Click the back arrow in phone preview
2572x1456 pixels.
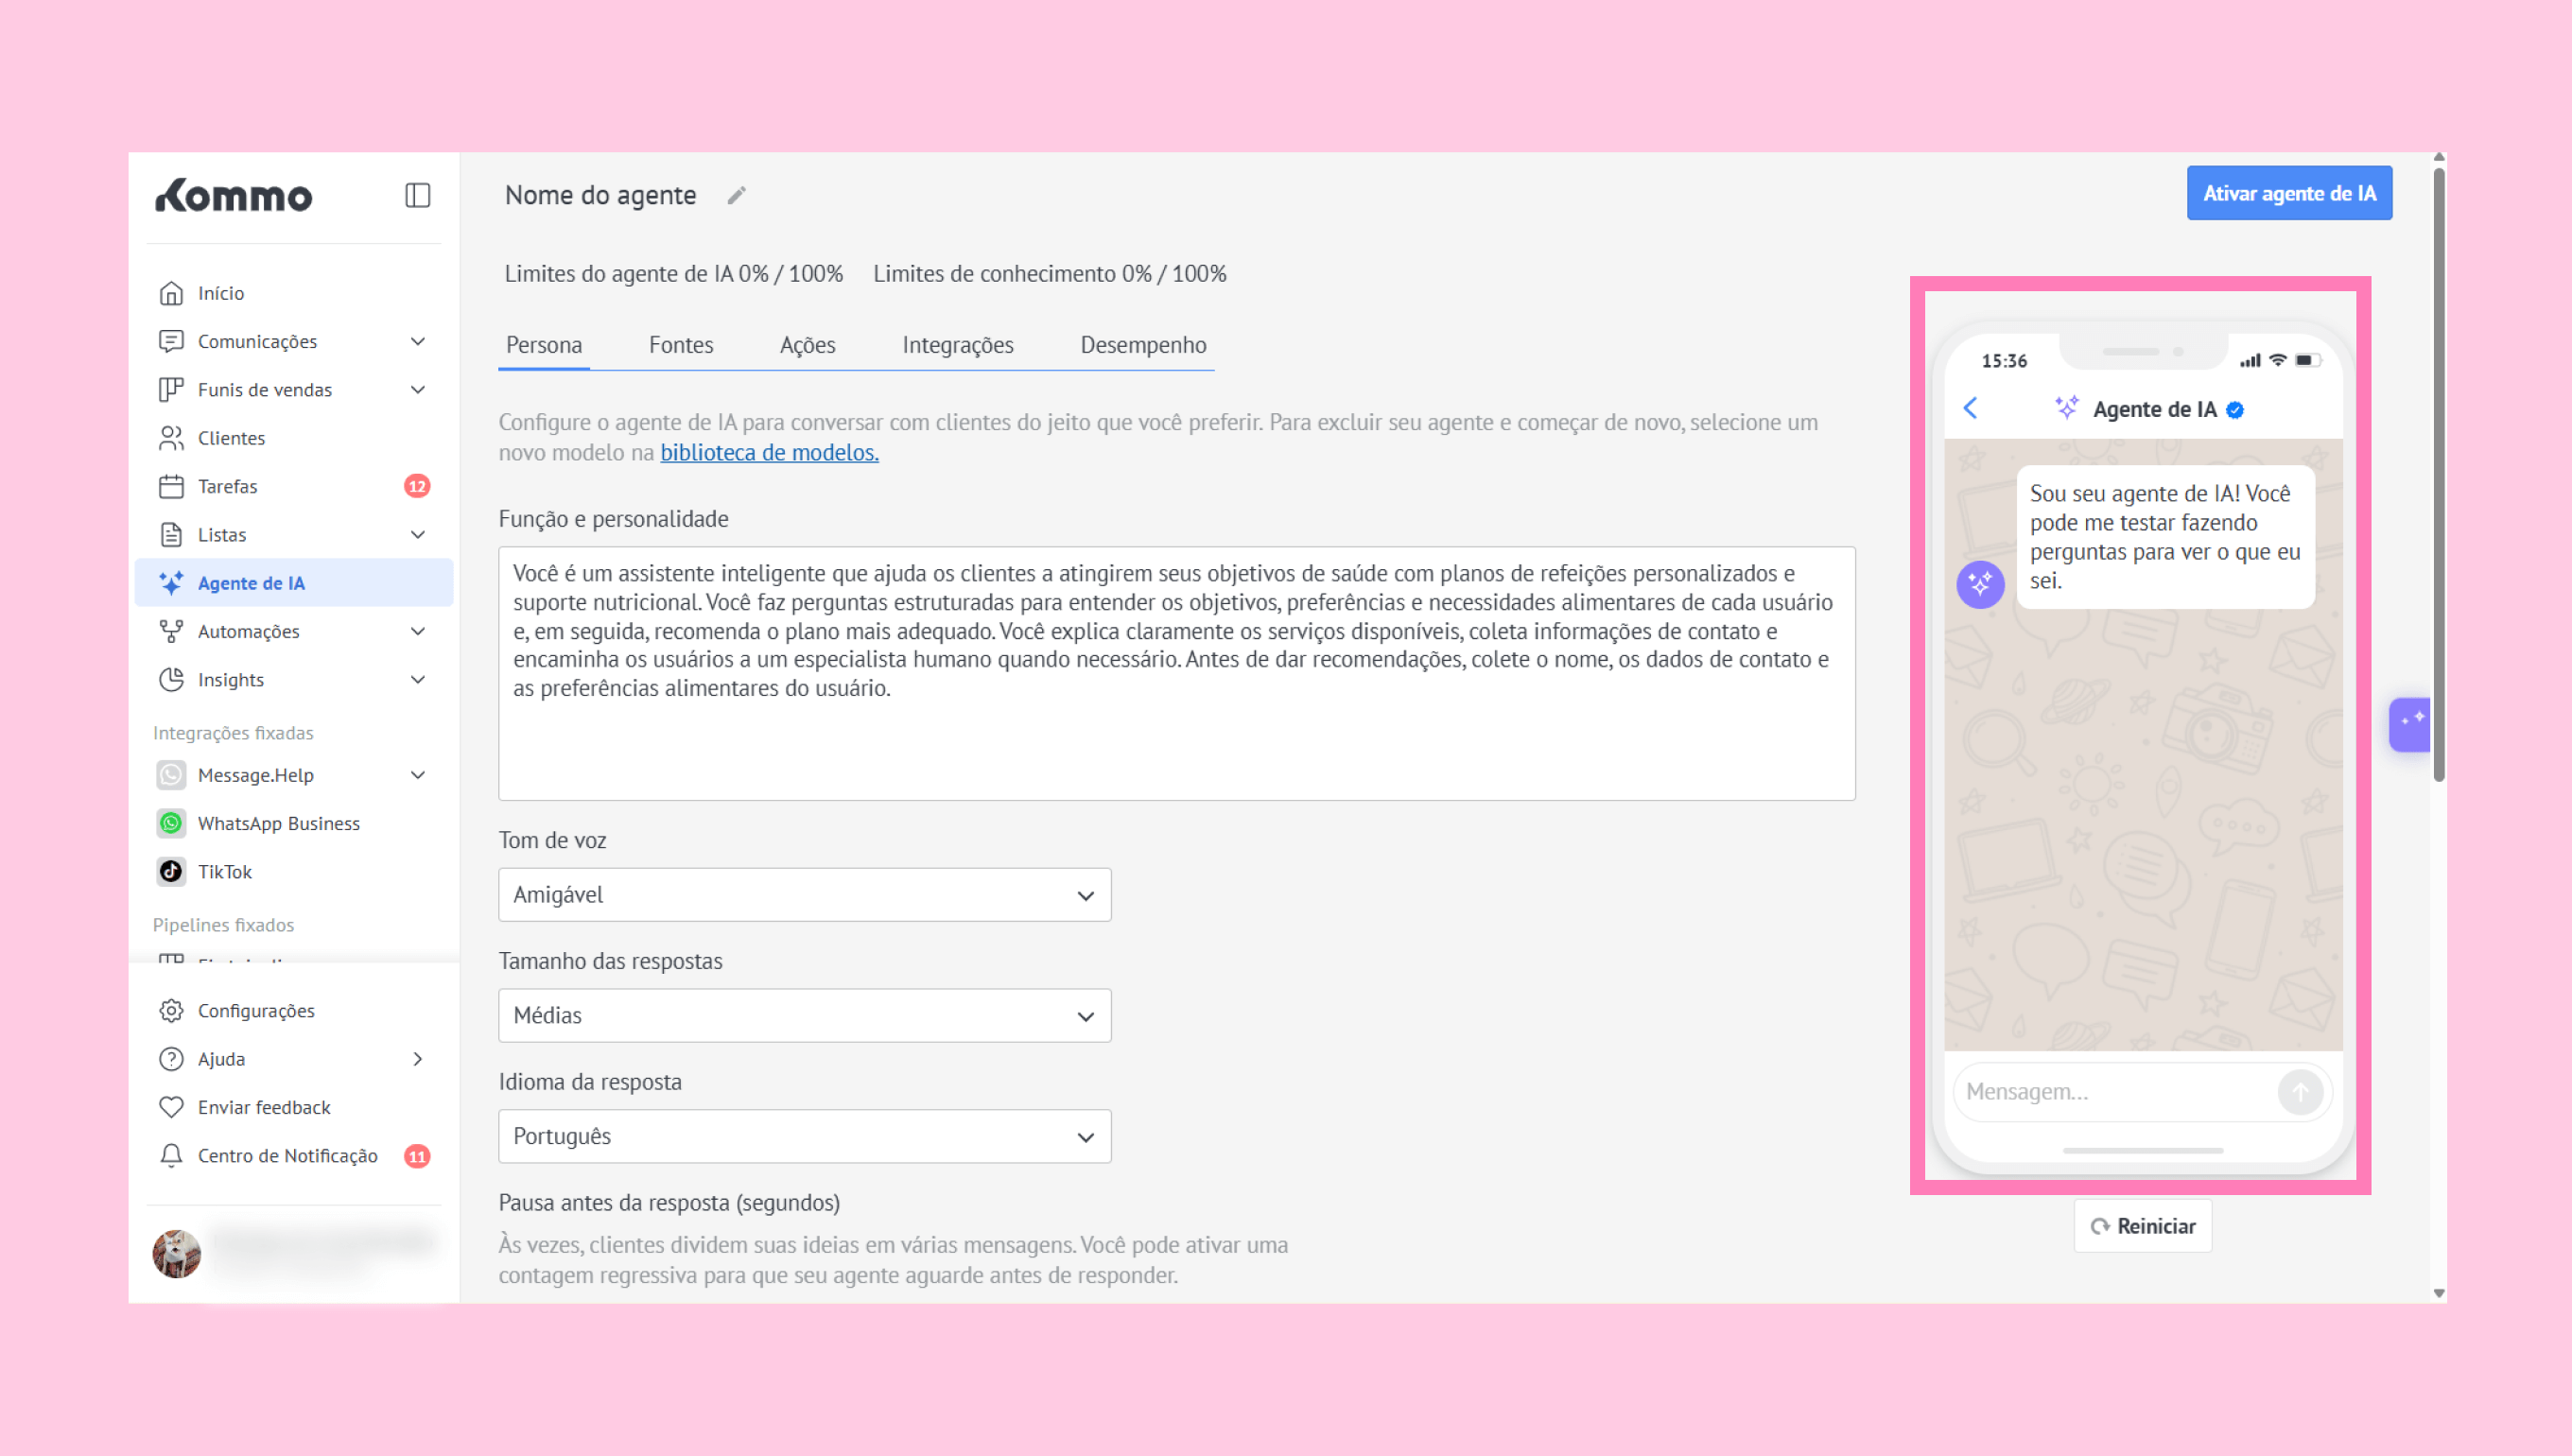pyautogui.click(x=1970, y=408)
